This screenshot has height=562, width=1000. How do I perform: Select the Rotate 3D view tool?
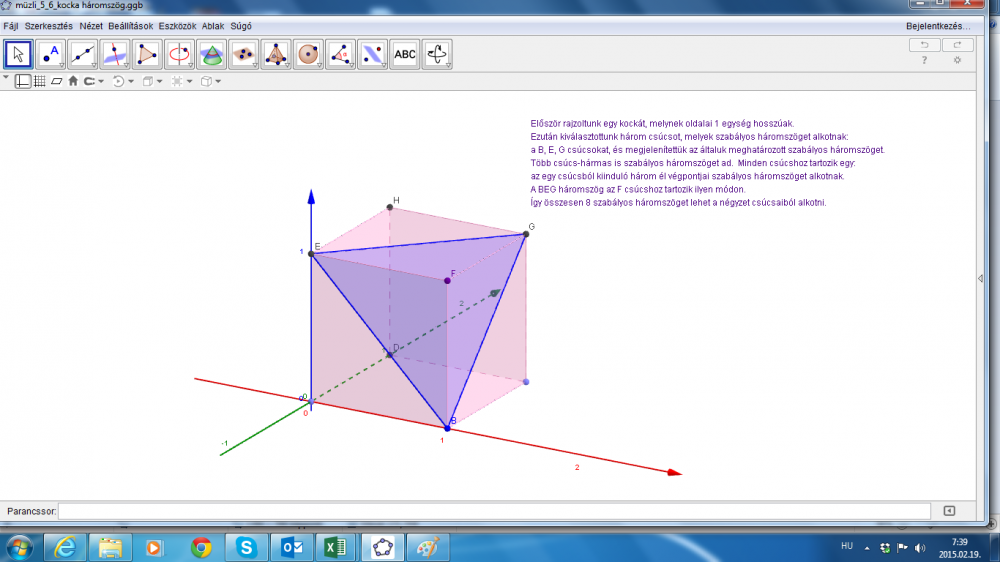(x=437, y=54)
